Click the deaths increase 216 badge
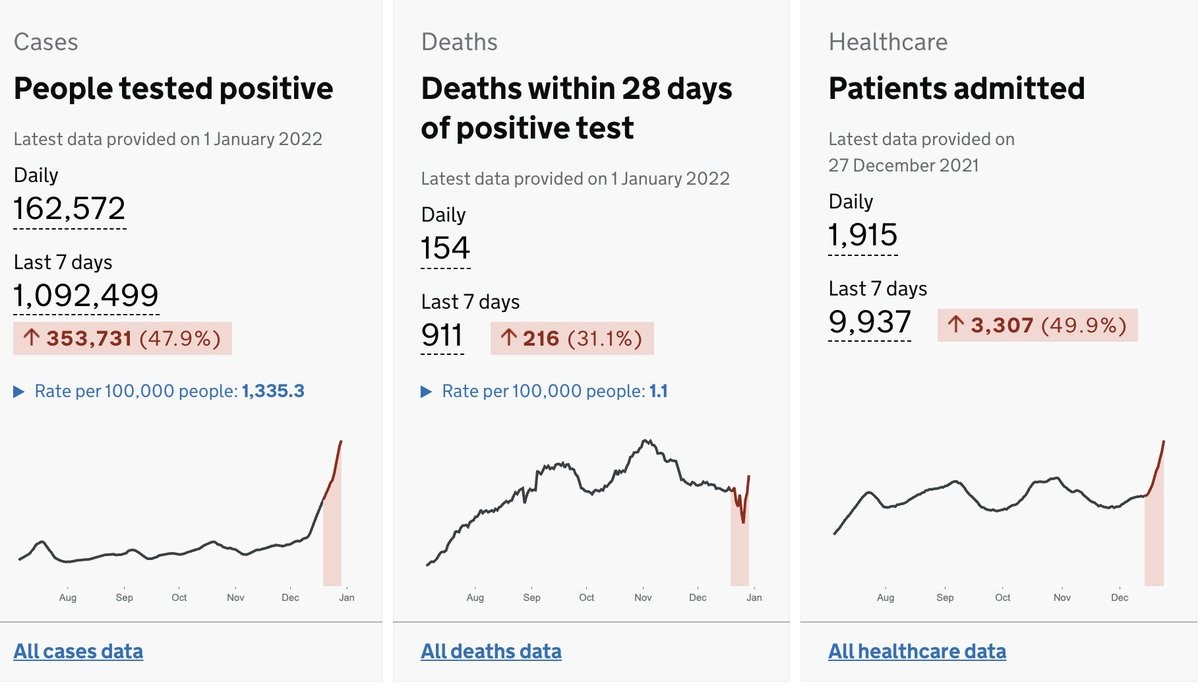This screenshot has width=1200, height=686. [572, 338]
